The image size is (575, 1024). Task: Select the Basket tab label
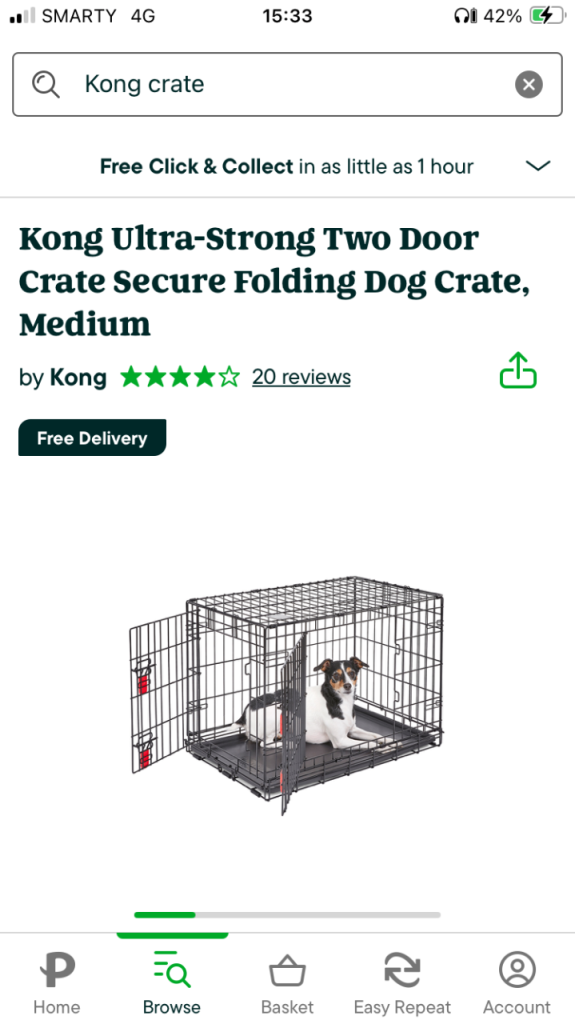tap(287, 1007)
